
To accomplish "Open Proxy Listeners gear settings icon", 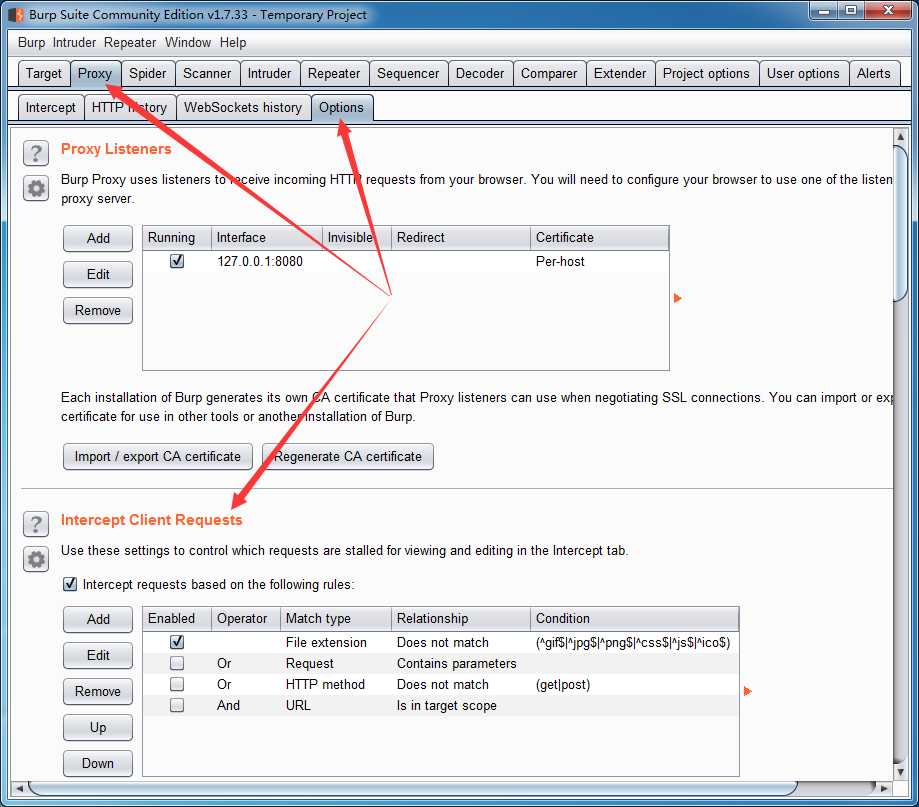I will point(36,189).
